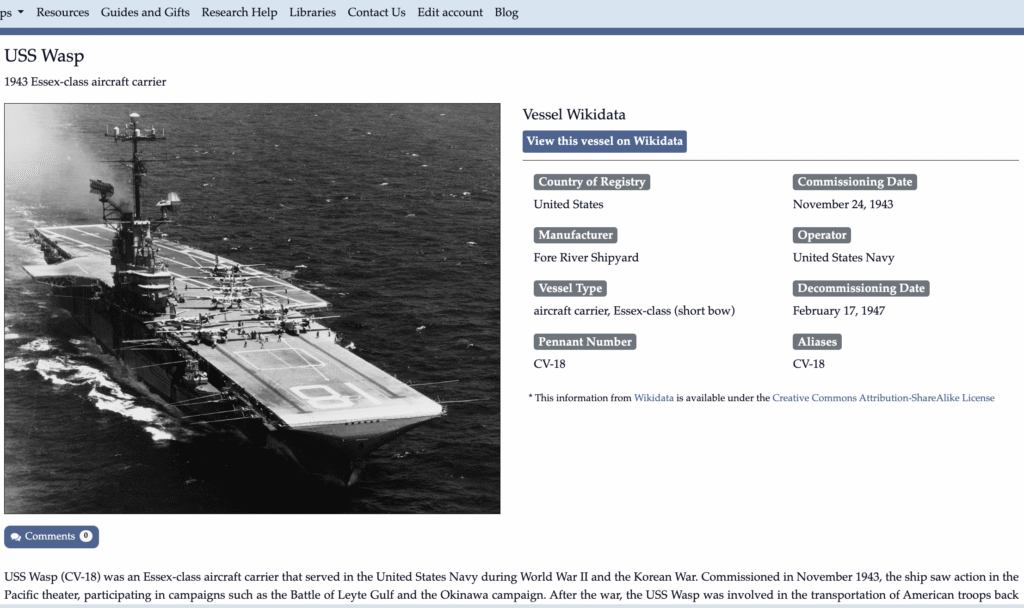Image resolution: width=1024 pixels, height=608 pixels.
Task: Open the Libraries navigation link
Action: click(312, 12)
